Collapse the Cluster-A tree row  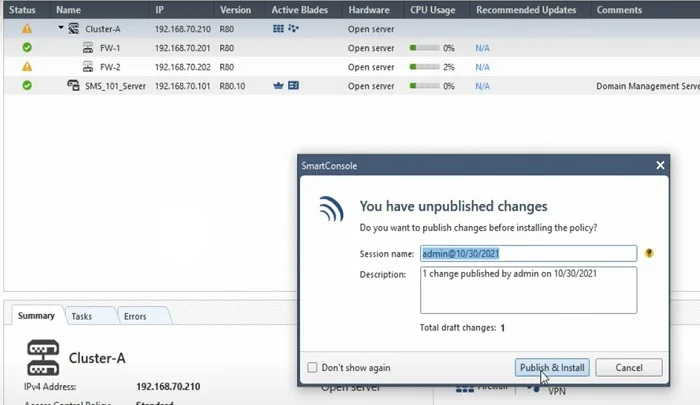(x=61, y=28)
